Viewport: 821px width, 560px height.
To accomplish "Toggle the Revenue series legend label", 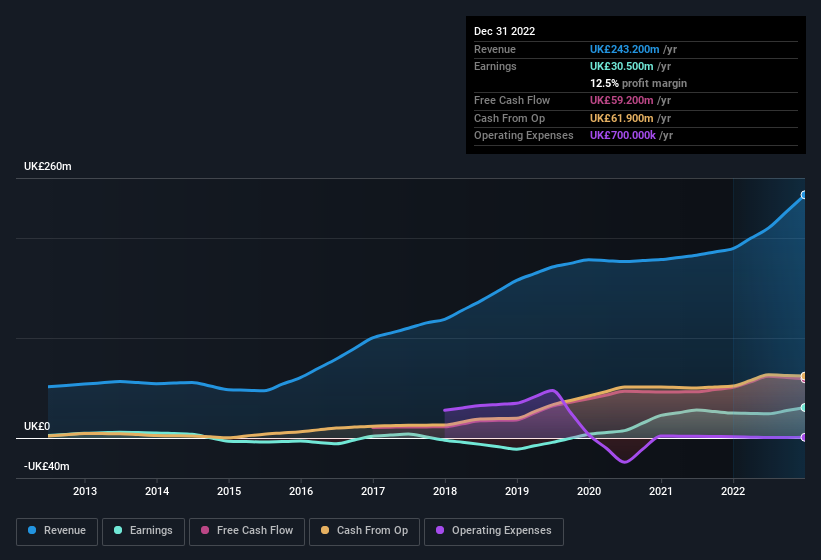I will pyautogui.click(x=65, y=531).
